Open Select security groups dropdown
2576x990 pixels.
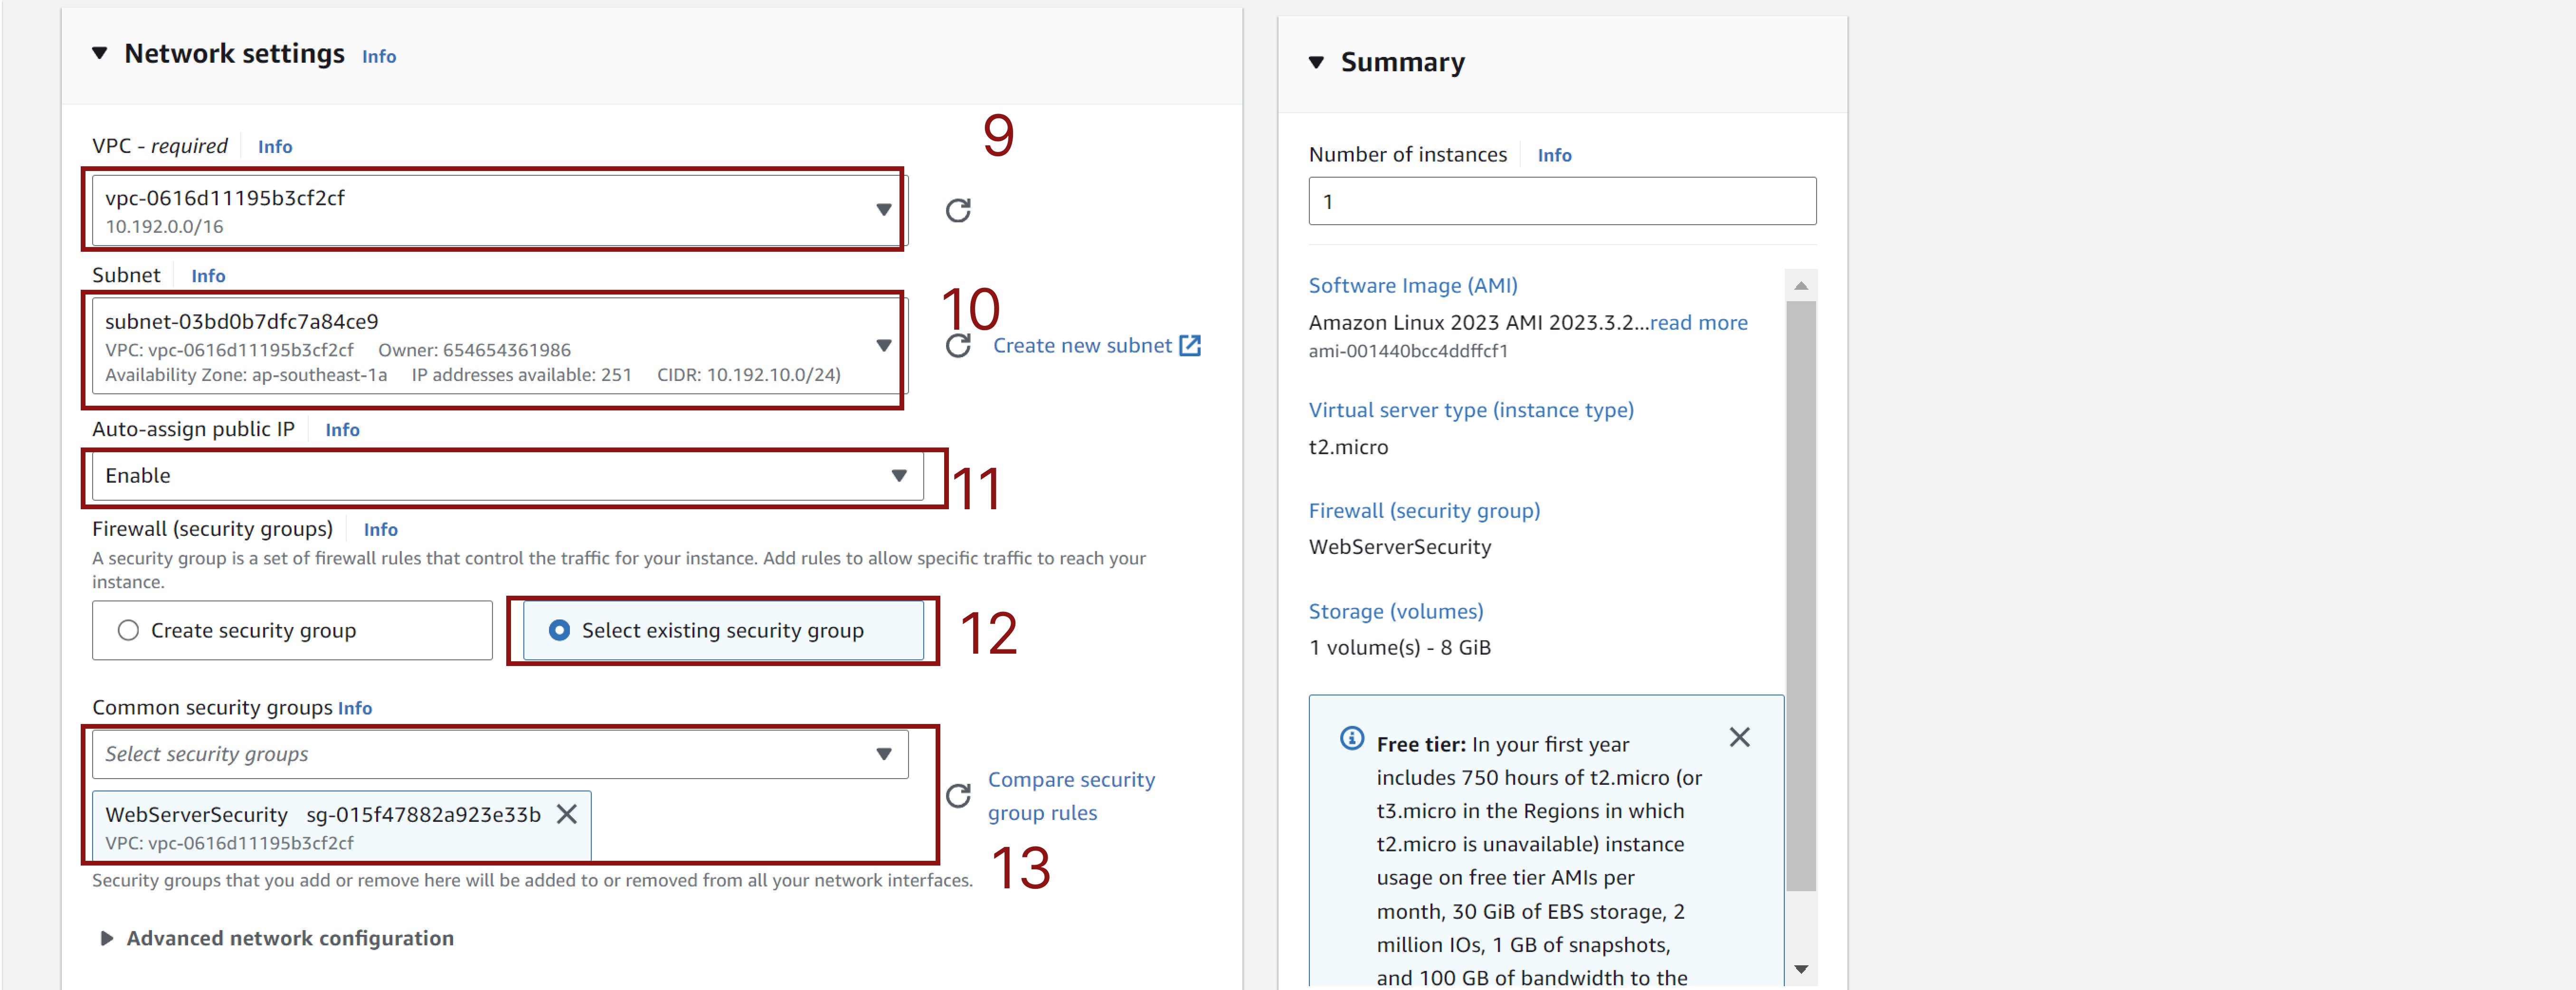tap(500, 754)
